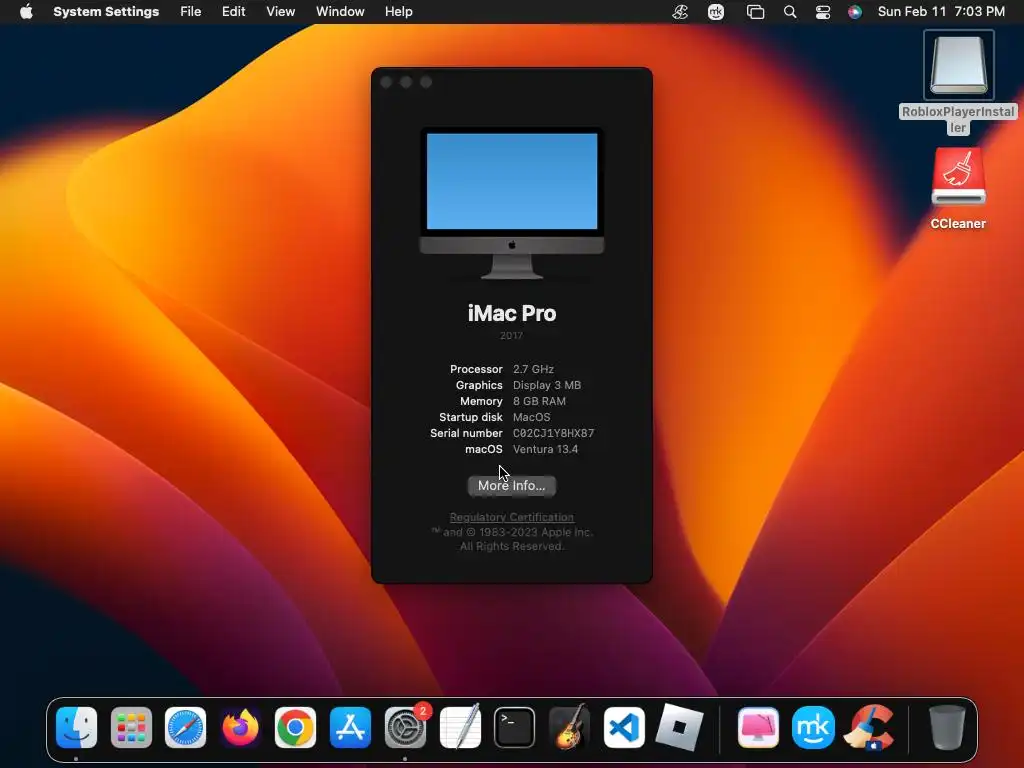The height and width of the screenshot is (768, 1024).
Task: Open Launchpad from the Dock
Action: click(131, 727)
